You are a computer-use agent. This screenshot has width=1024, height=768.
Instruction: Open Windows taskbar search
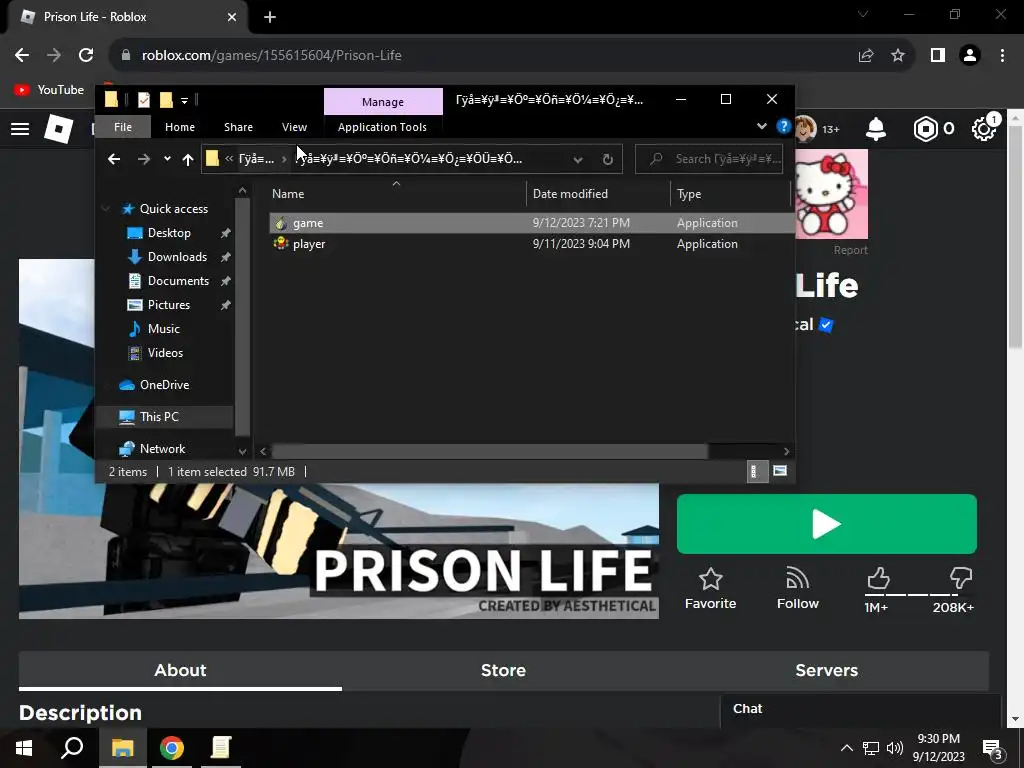(x=72, y=748)
